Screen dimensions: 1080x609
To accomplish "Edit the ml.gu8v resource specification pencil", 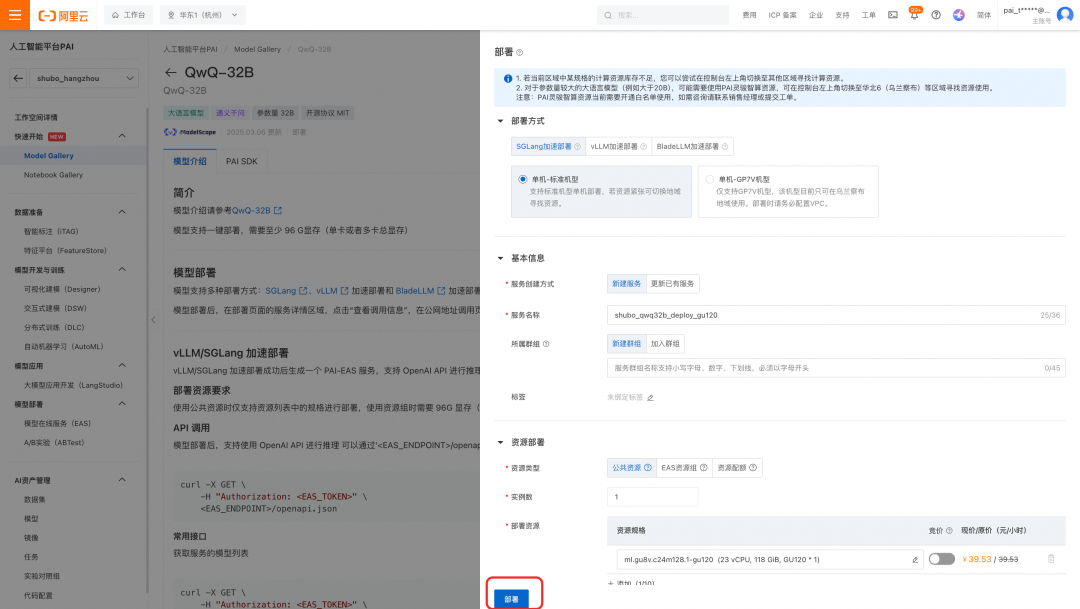I will (915, 560).
